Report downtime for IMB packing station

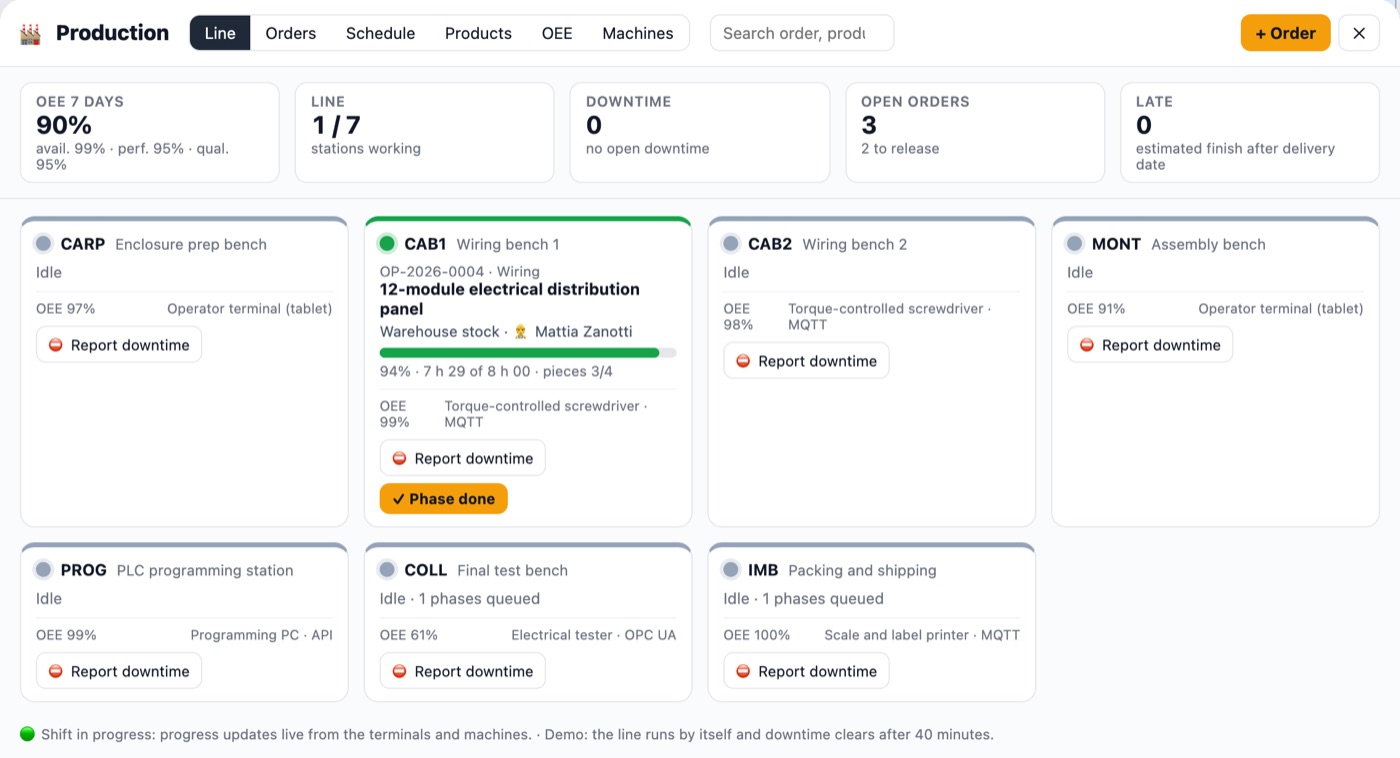tap(806, 671)
